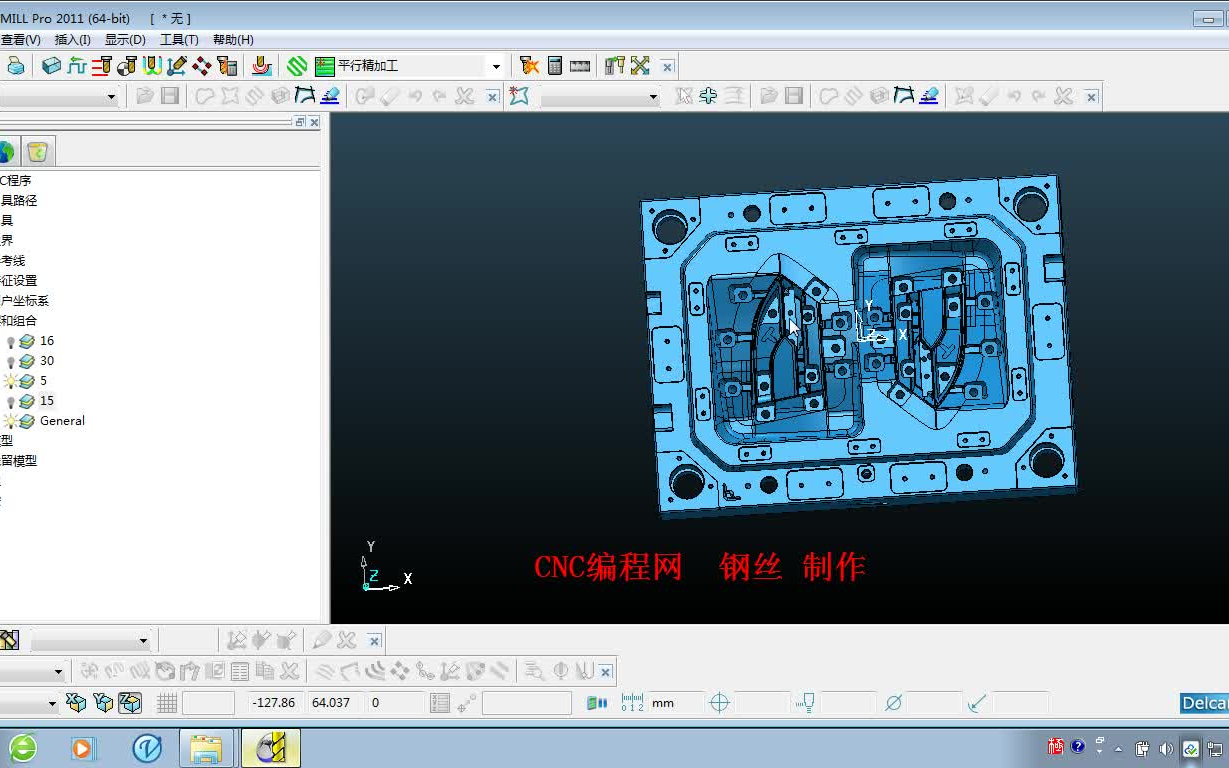Viewport: 1229px width, 768px height.
Task: Toggle light bulb for level 16
Action: [x=11, y=341]
